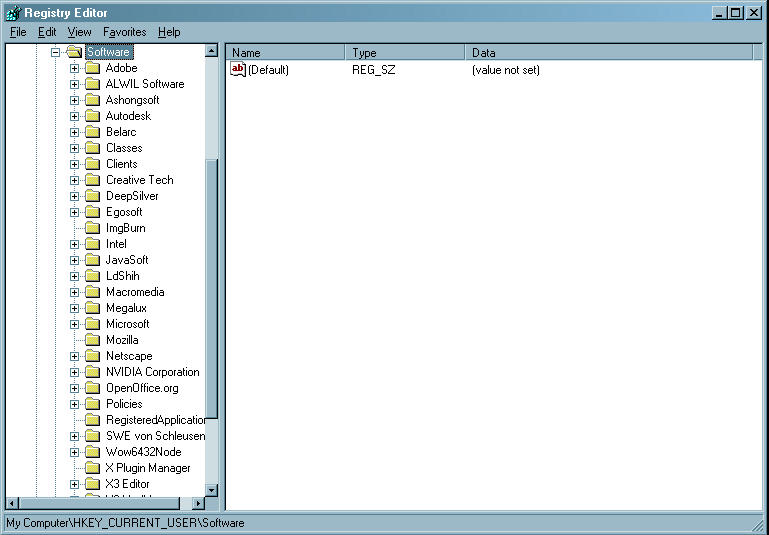Viewport: 769px width, 535px height.
Task: Expand the Wow6432Node key
Action: point(75,452)
